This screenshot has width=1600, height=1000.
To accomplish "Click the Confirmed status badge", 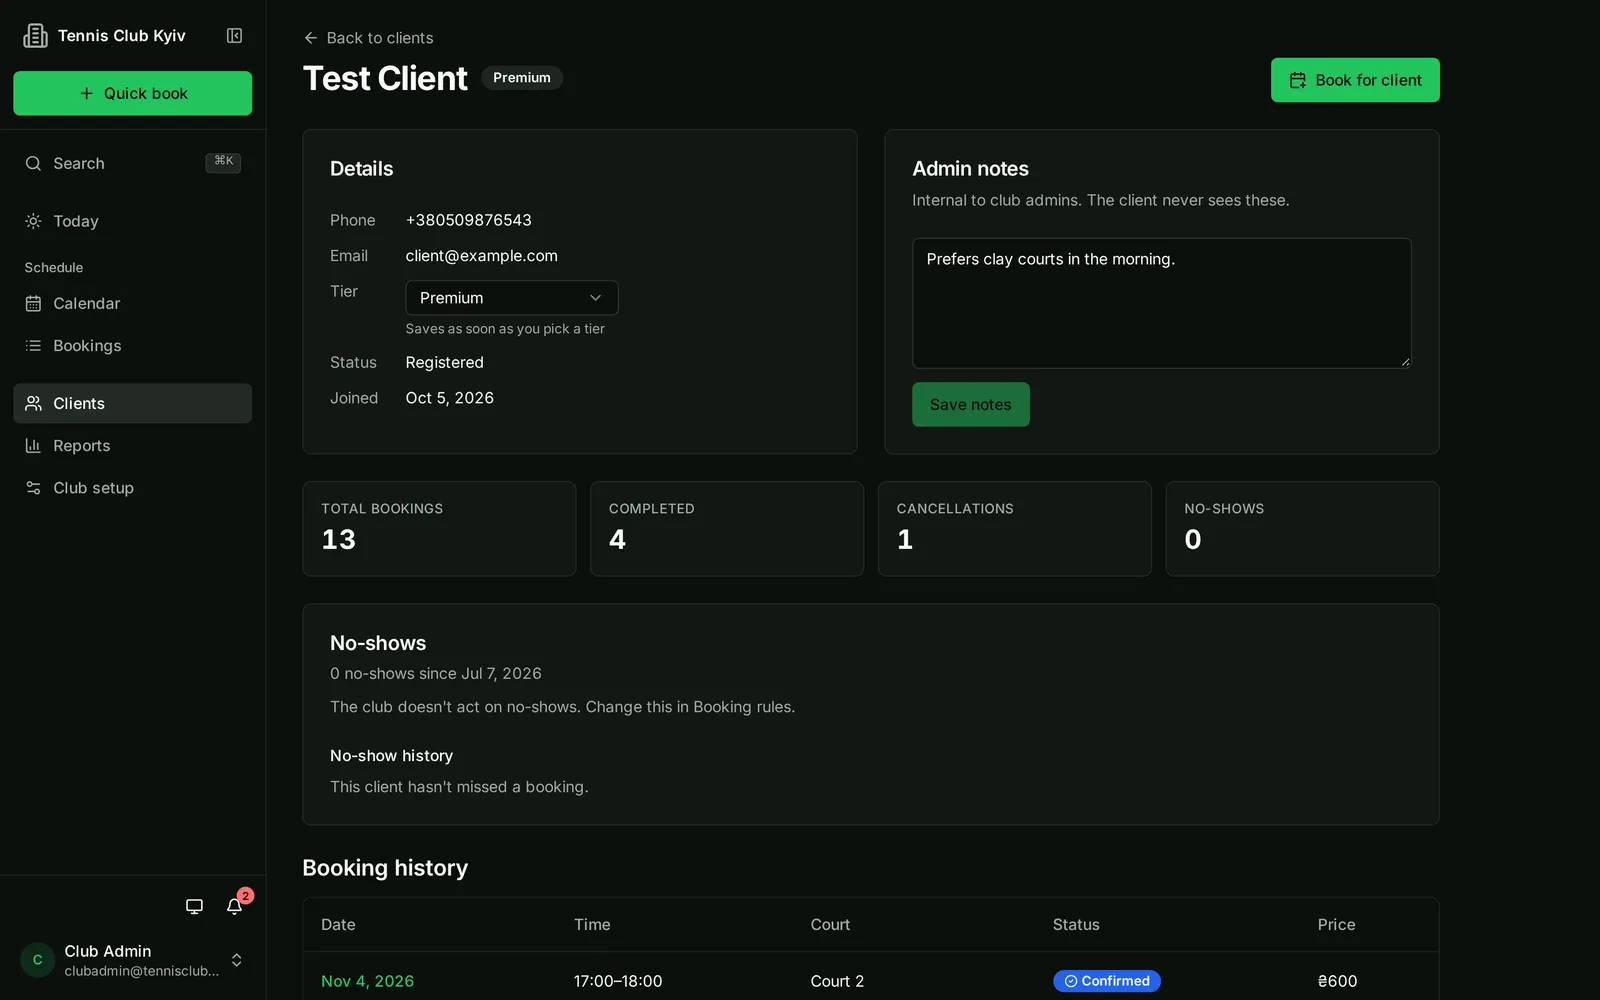I will click(x=1106, y=981).
